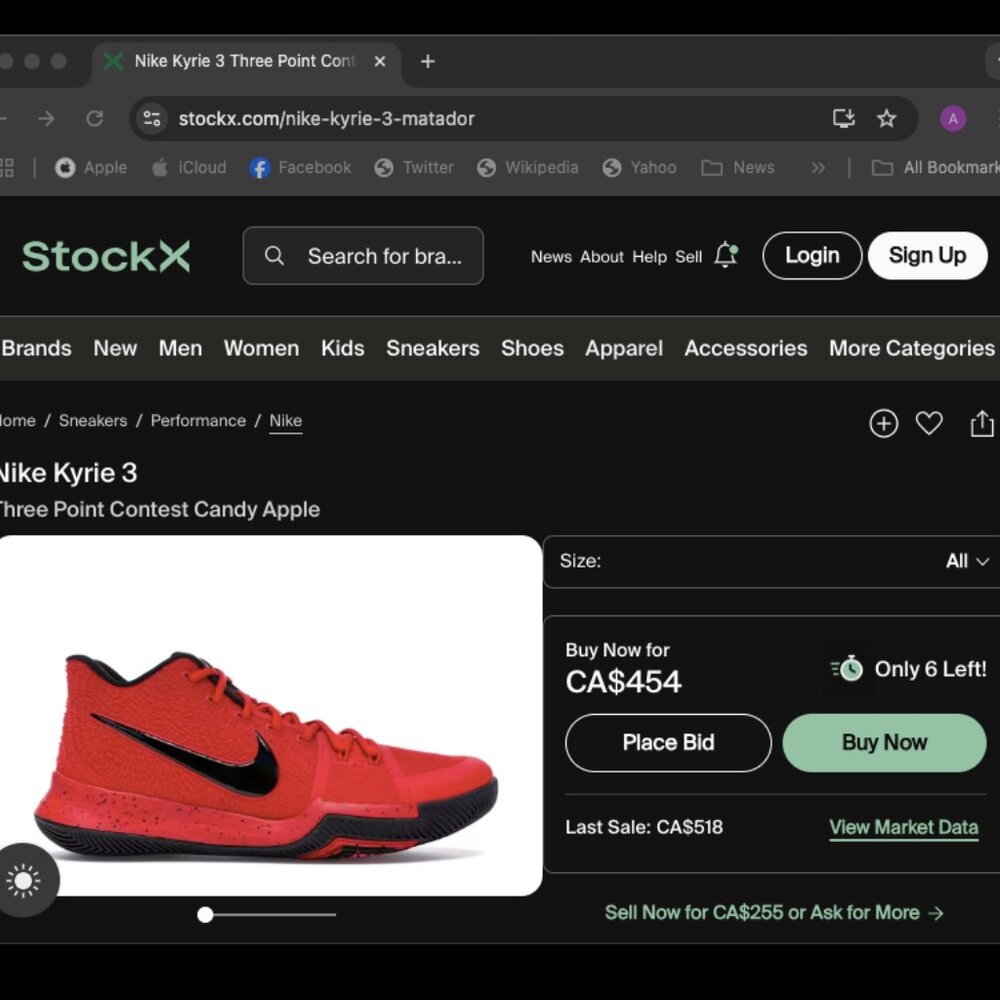The width and height of the screenshot is (1000, 1000).
Task: Click the StockX logo
Action: click(106, 256)
